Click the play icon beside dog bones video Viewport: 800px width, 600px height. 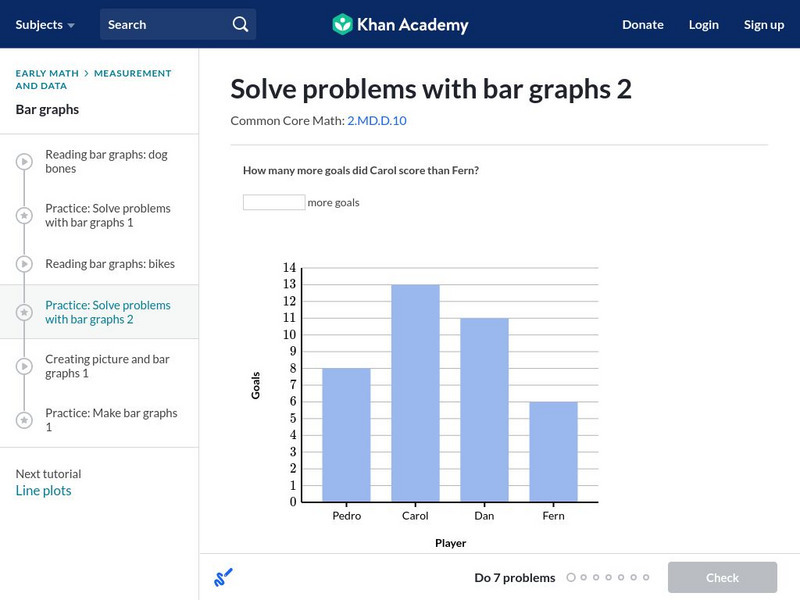[x=24, y=162]
